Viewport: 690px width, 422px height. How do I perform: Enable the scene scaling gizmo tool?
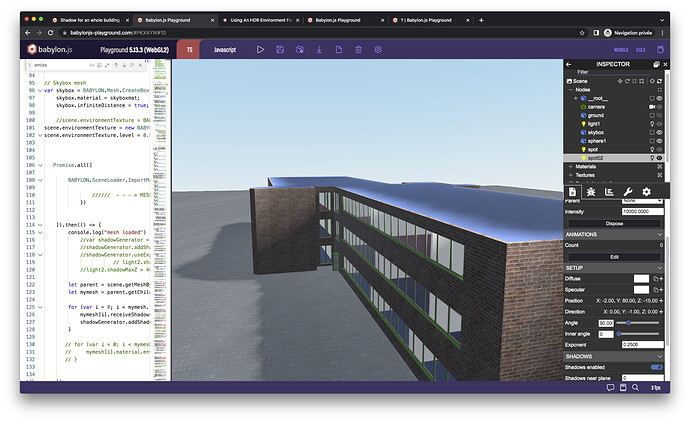(634, 81)
